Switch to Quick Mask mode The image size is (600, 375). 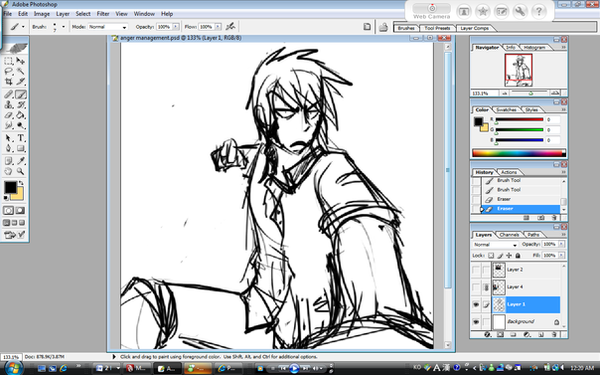click(21, 210)
